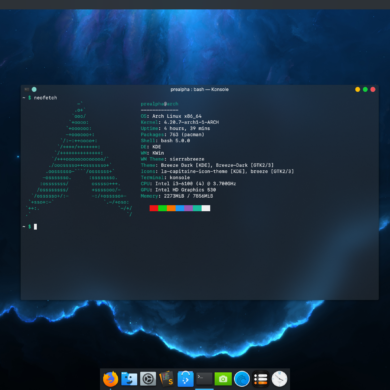Launch Firefox from the dock
This screenshot has height=390, width=390.
(110, 379)
